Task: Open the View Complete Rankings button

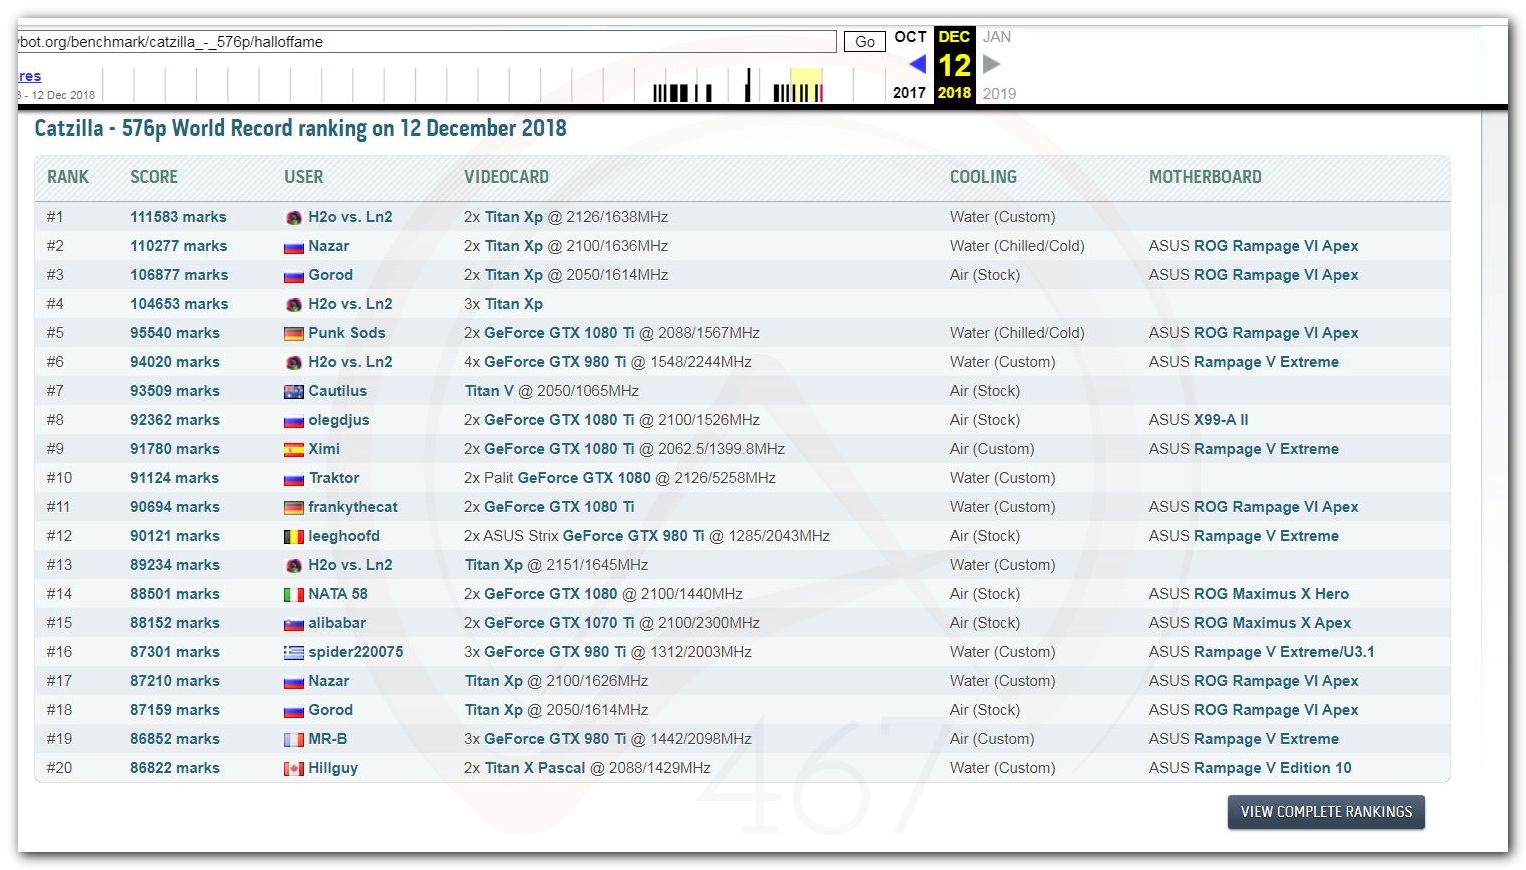Action: pos(1326,812)
